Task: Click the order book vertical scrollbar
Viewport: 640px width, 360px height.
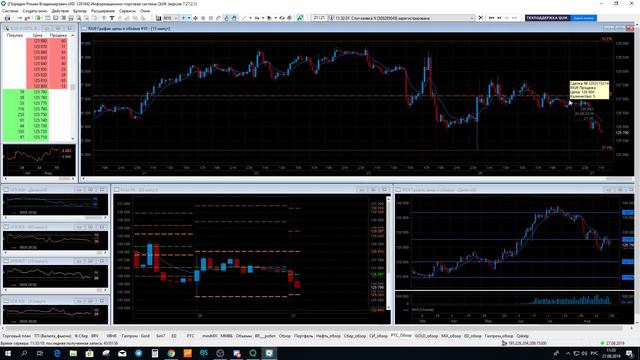Action: pyautogui.click(x=73, y=87)
